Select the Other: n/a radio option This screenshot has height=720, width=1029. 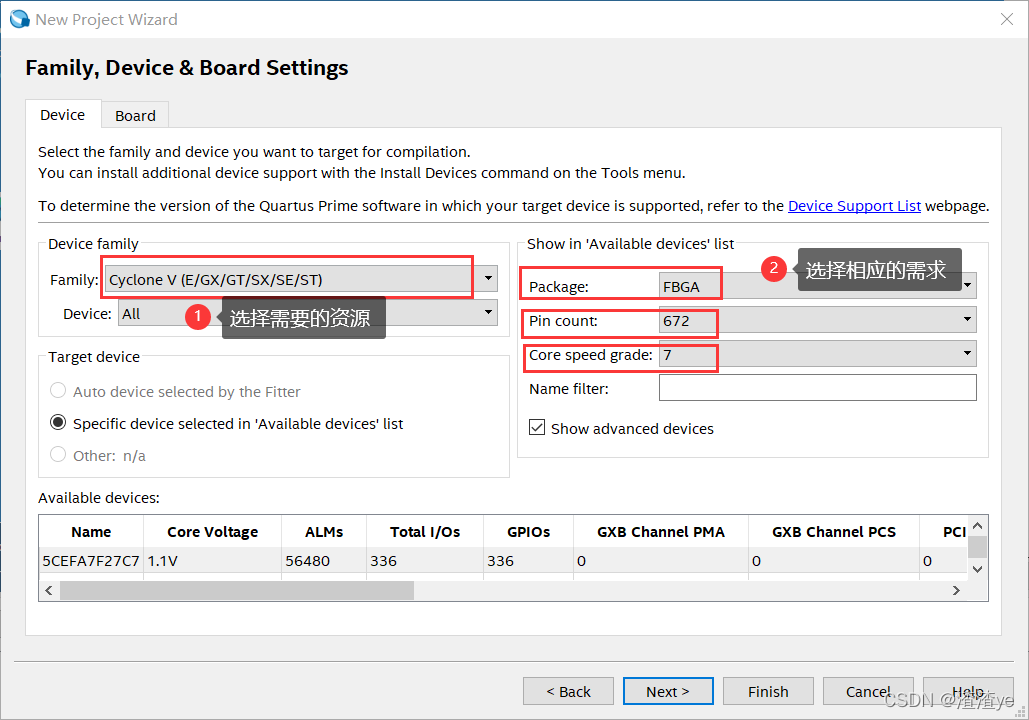coord(58,455)
